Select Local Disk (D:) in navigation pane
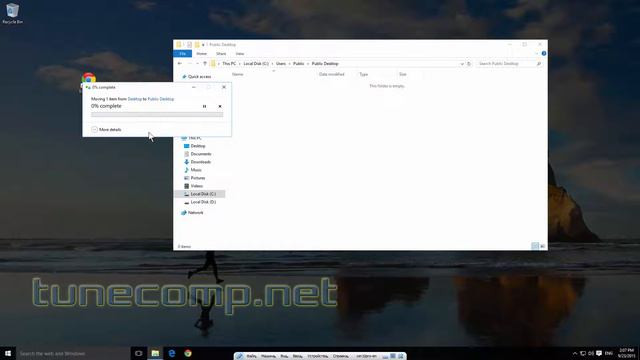 point(200,202)
